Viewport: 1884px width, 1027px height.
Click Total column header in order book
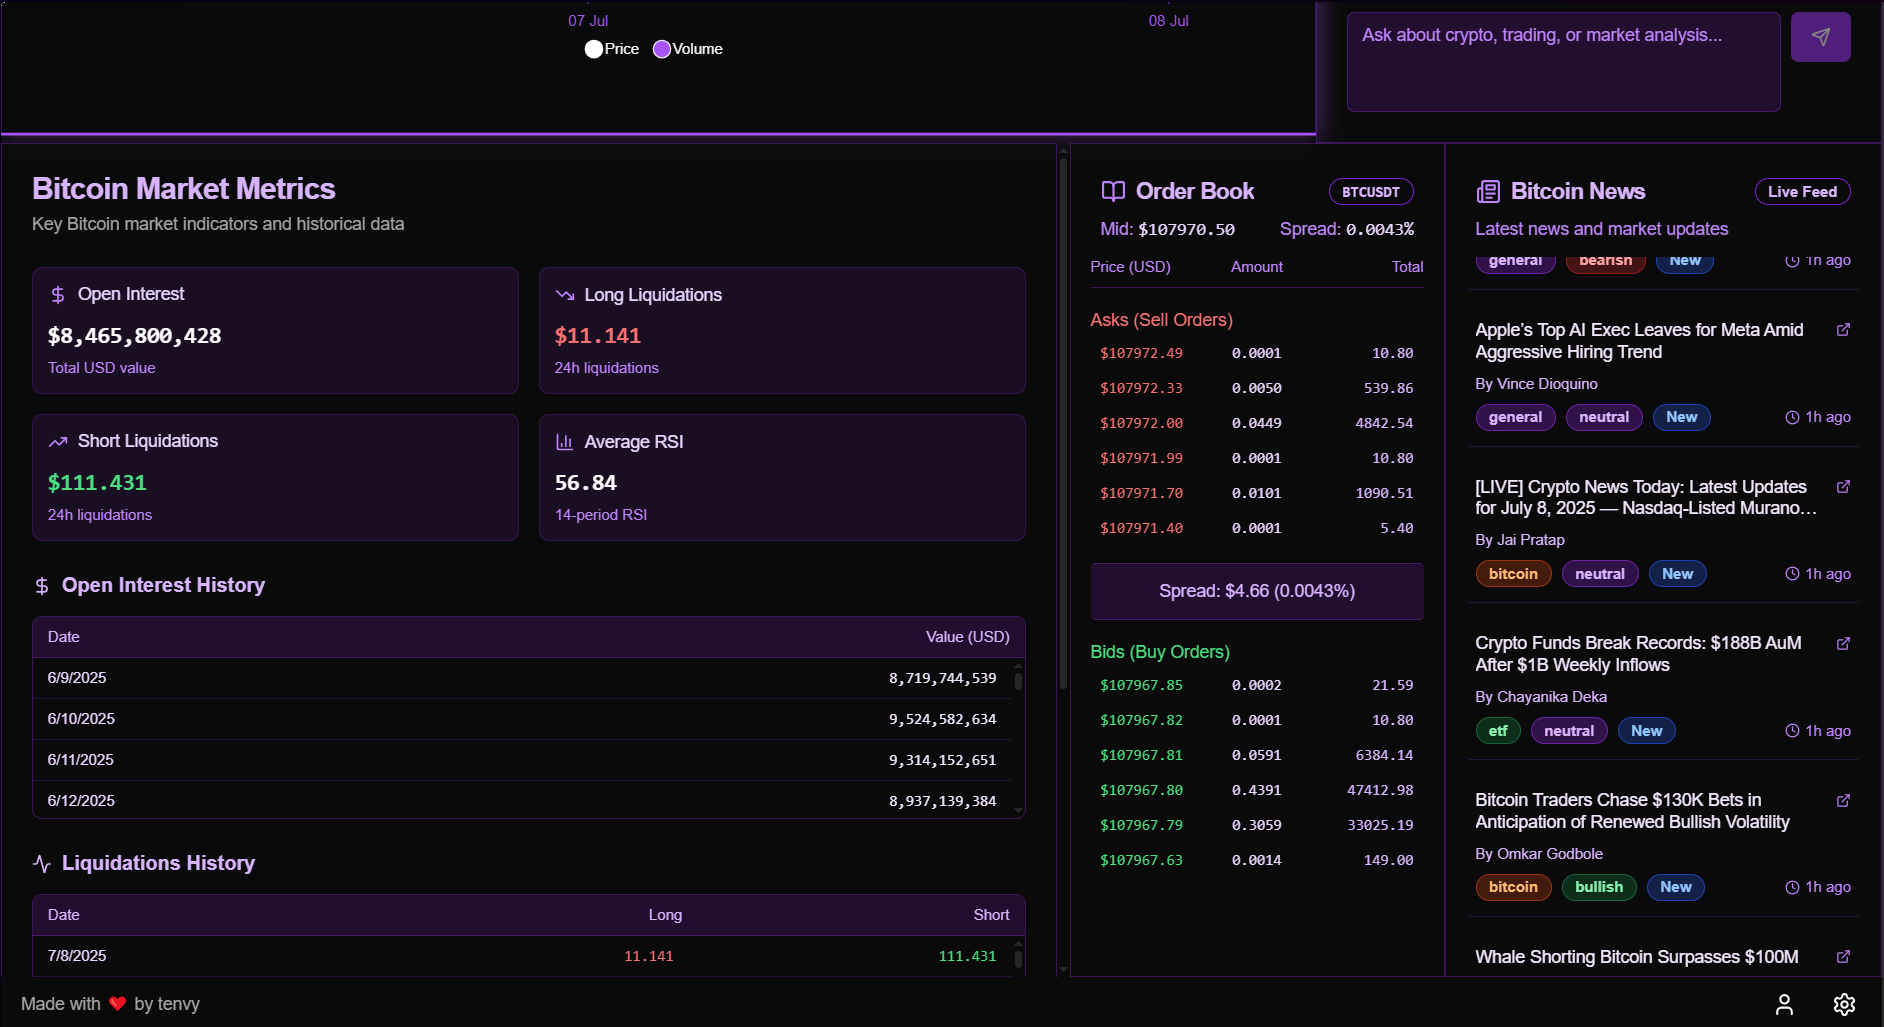(1407, 267)
